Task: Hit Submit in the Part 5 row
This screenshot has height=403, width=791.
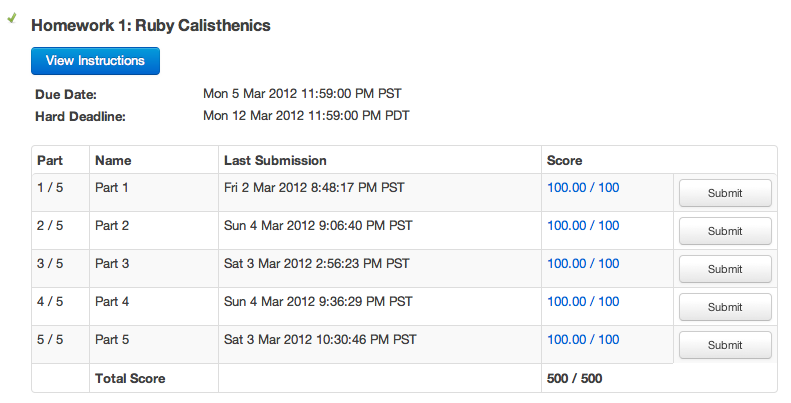Action: pyautogui.click(x=724, y=345)
